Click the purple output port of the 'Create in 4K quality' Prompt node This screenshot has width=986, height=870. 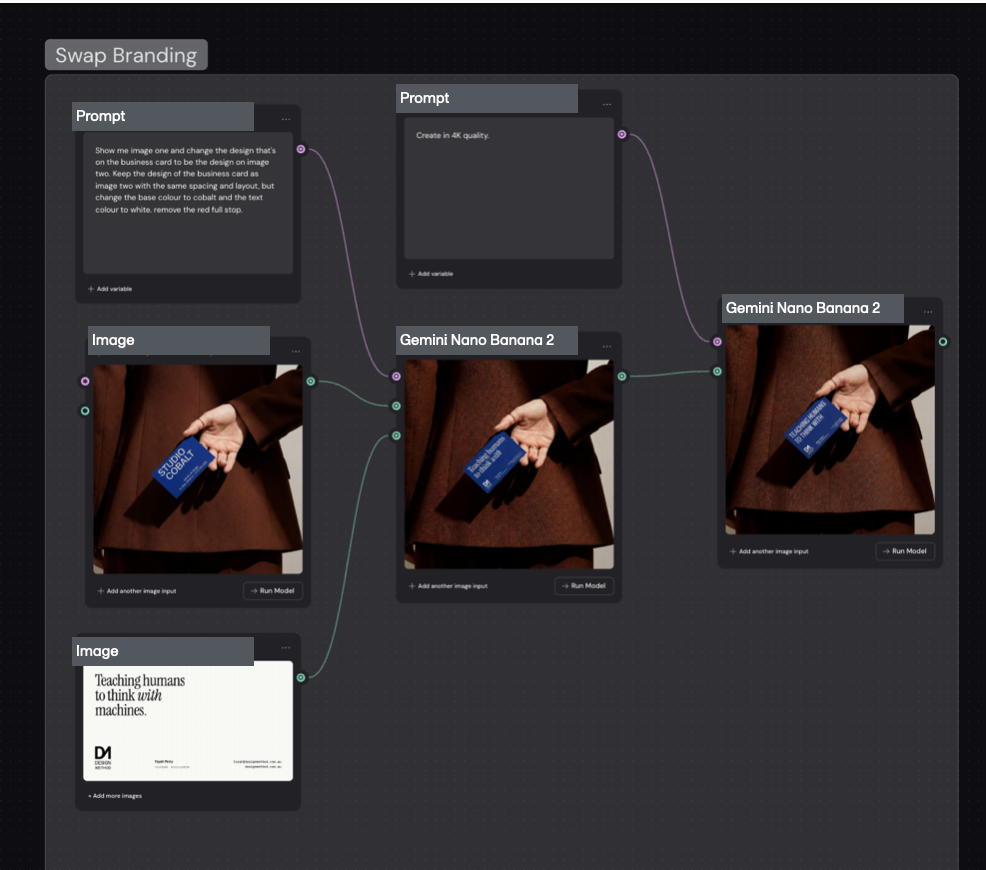click(622, 135)
